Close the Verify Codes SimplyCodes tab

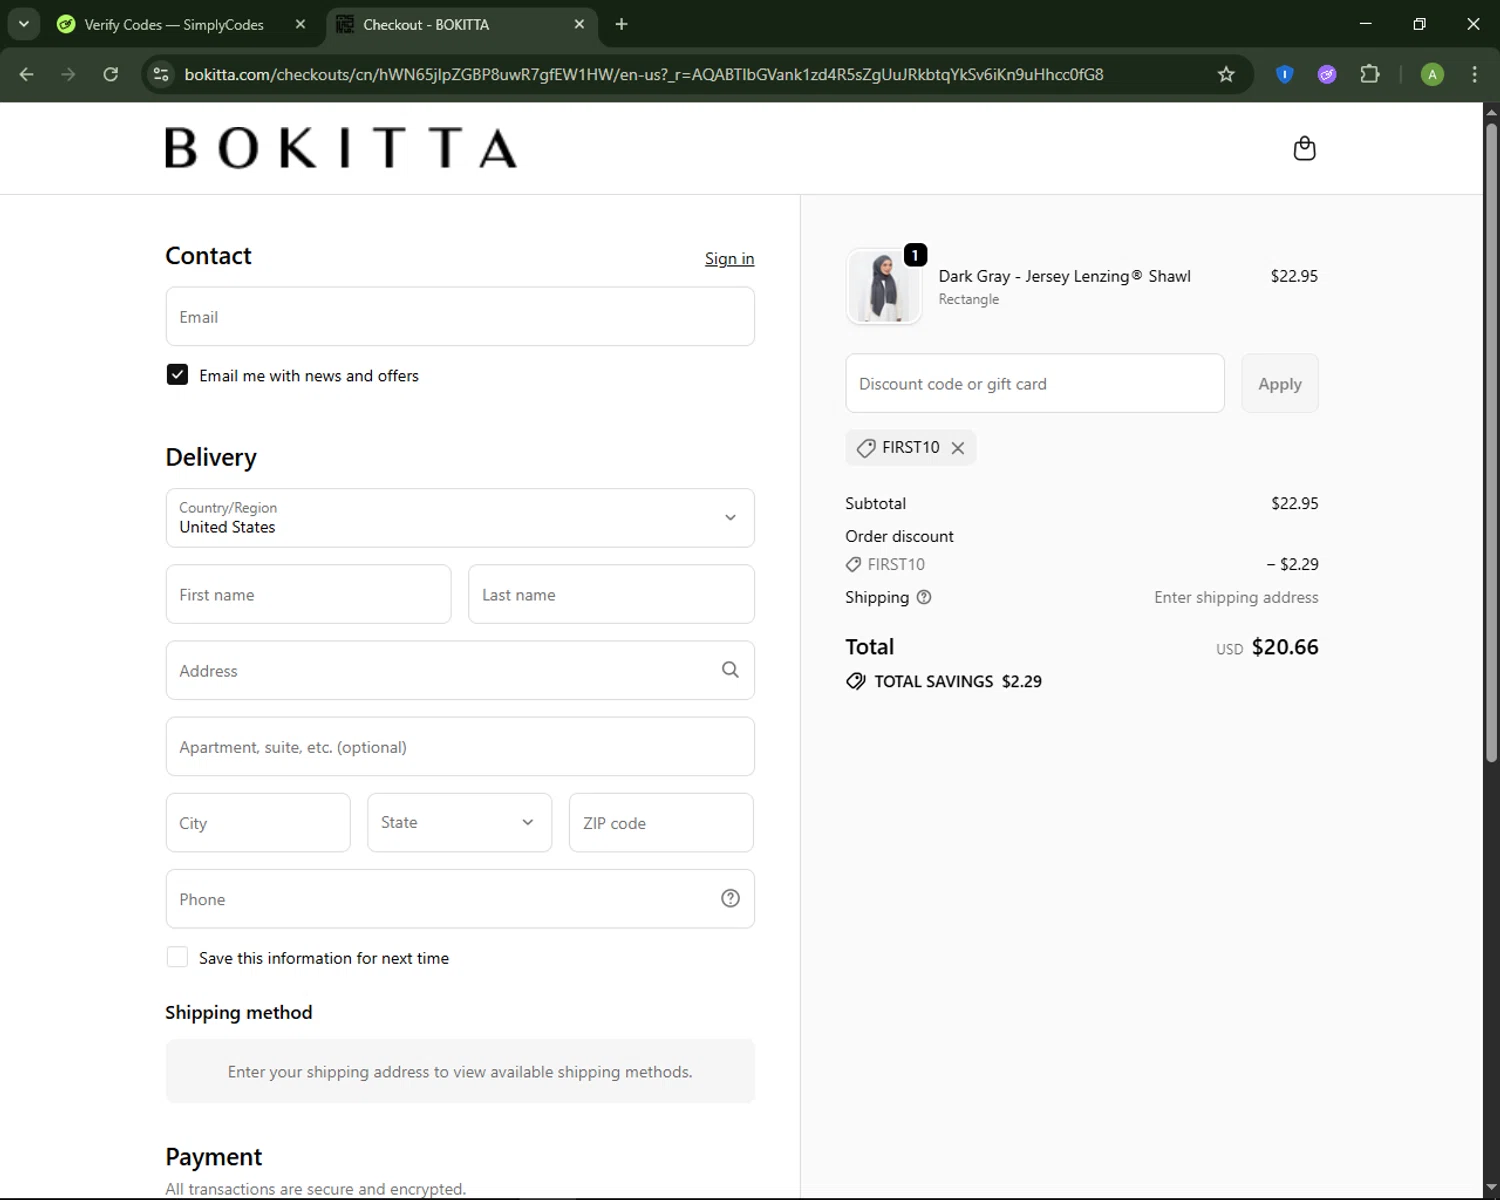(x=300, y=24)
